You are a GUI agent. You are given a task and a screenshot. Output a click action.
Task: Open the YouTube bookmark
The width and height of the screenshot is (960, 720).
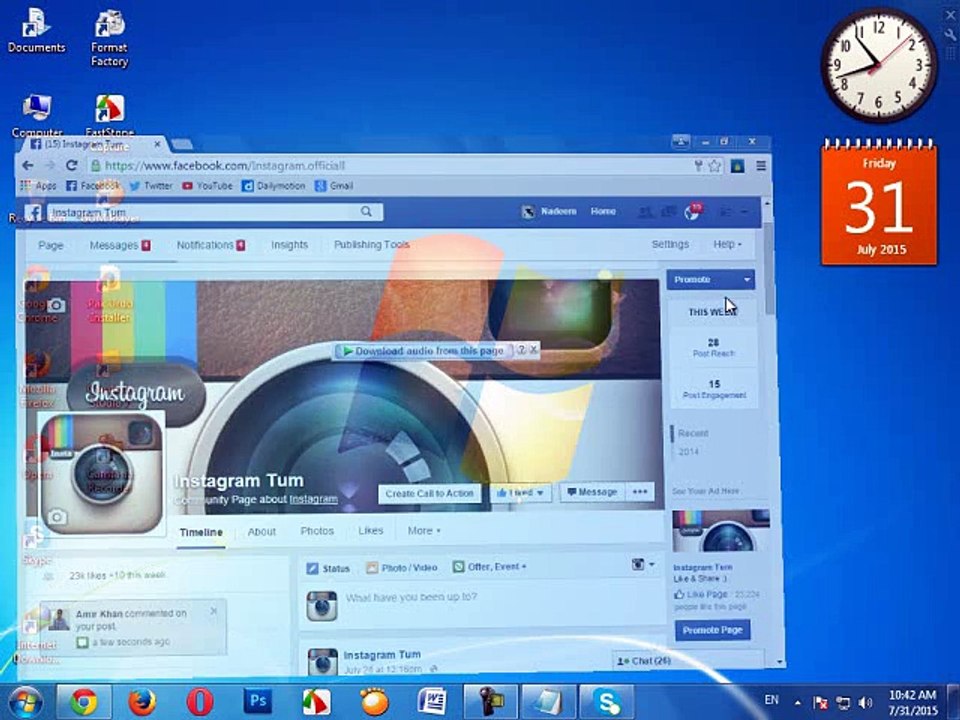tap(207, 186)
